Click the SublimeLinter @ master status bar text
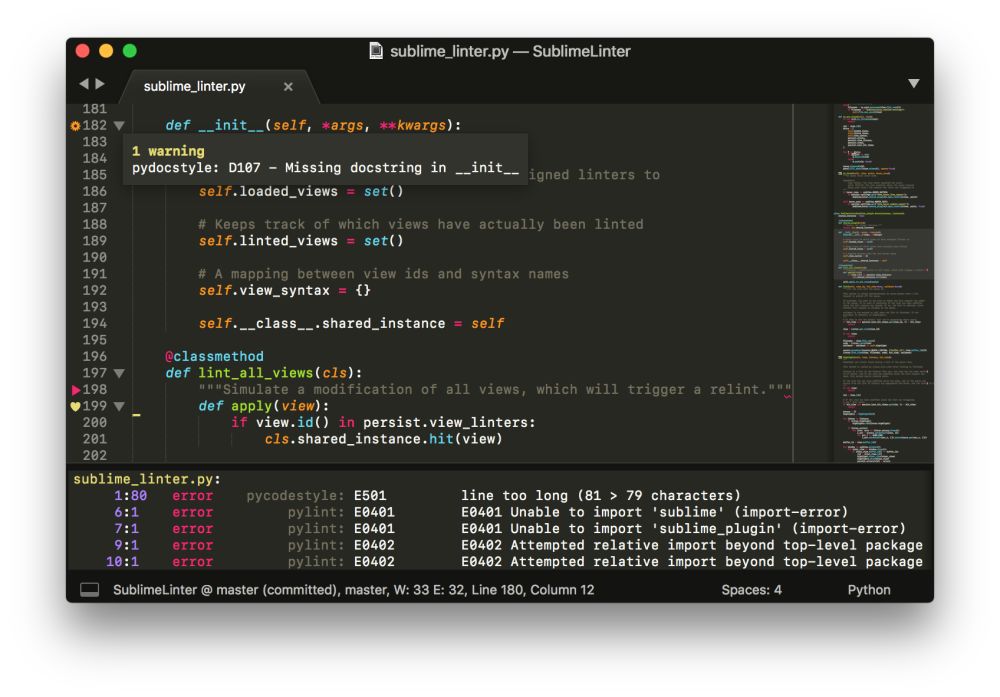This screenshot has height=697, width=1000. 353,590
